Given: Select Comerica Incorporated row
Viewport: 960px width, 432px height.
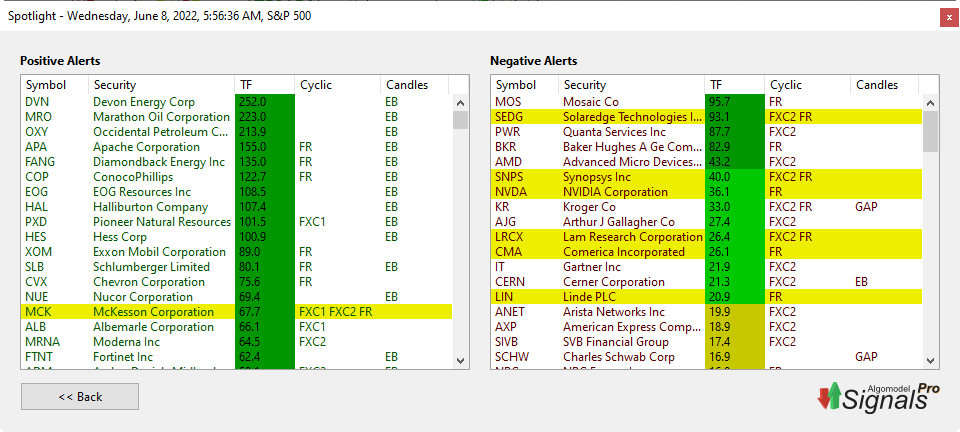Looking at the screenshot, I should point(707,251).
